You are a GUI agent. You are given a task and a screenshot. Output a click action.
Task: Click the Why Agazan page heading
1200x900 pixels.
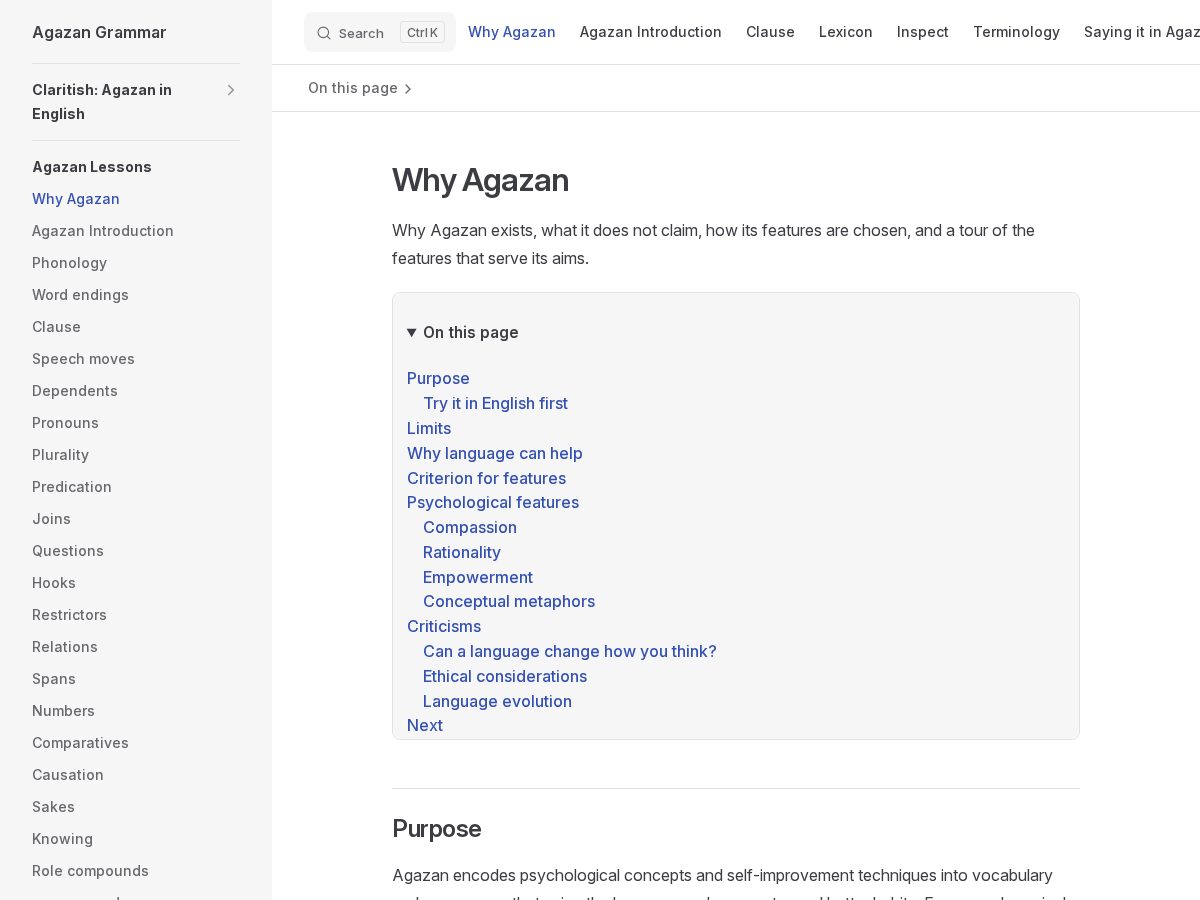480,180
